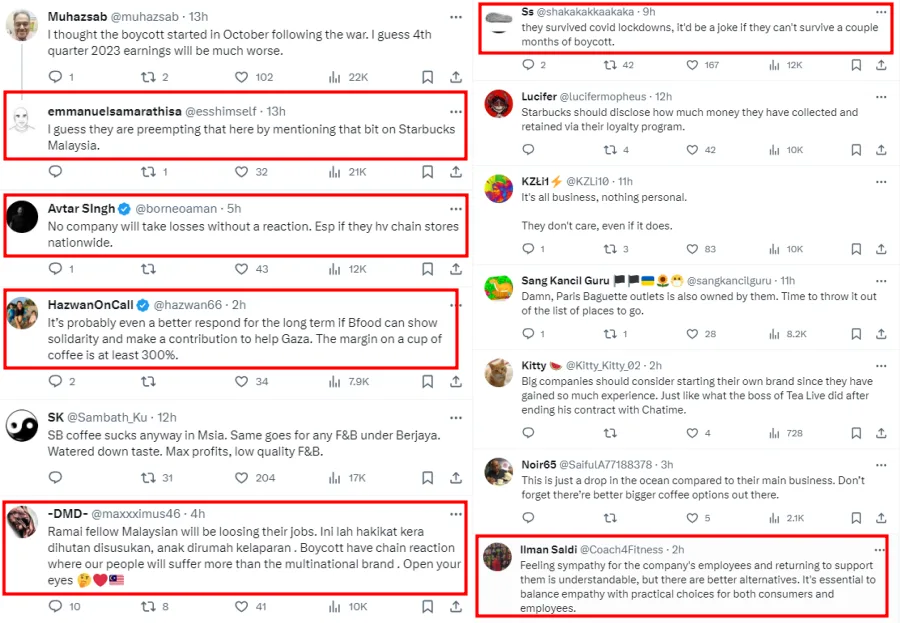Reply to Ss's covid lockdowns tweet
The image size is (900, 623).
coord(528,65)
